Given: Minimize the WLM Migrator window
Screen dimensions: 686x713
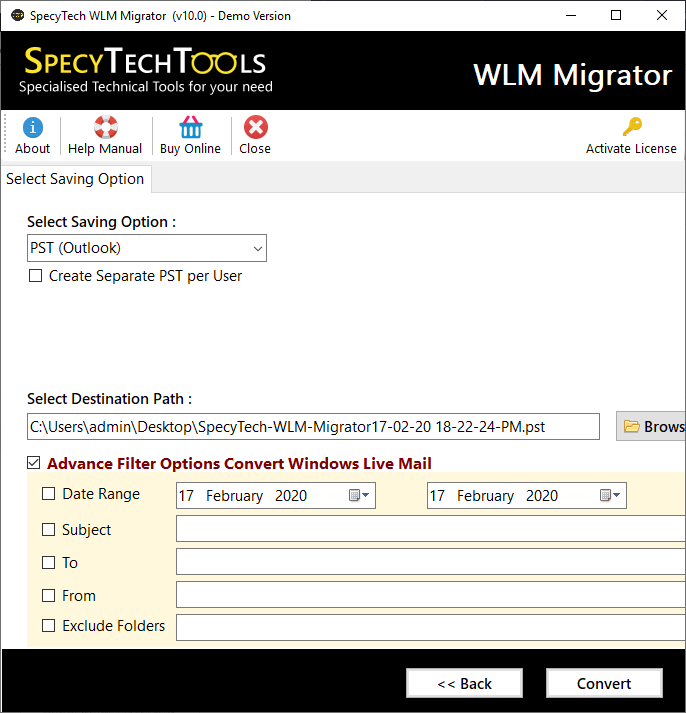Looking at the screenshot, I should pyautogui.click(x=571, y=15).
